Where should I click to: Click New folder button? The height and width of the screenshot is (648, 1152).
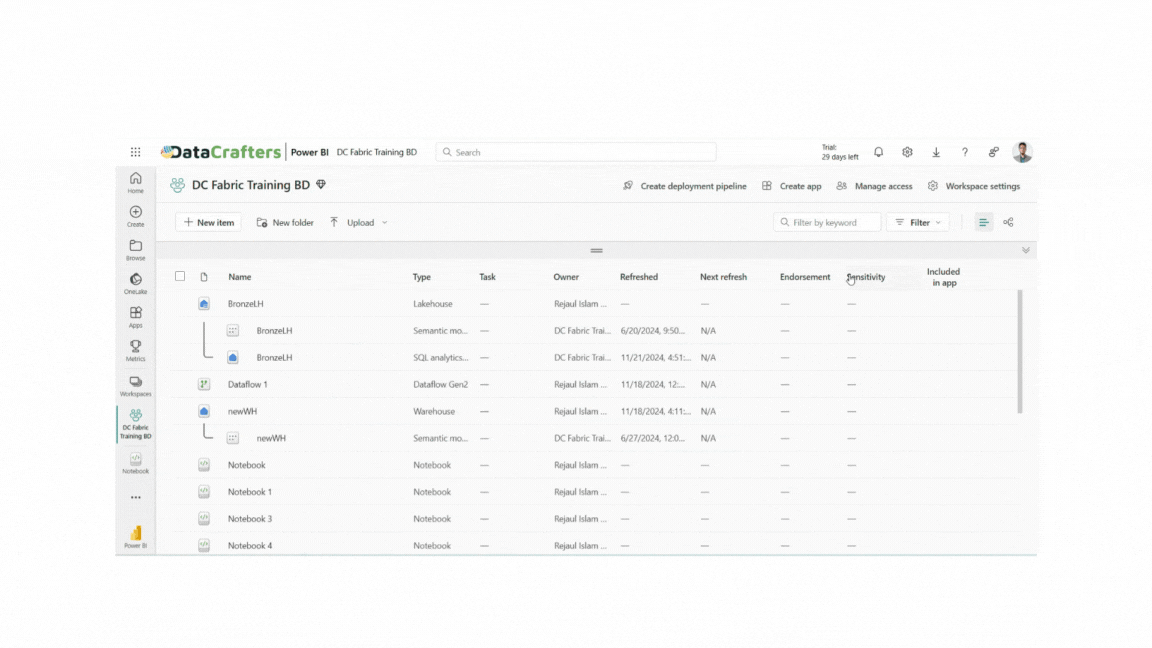[x=285, y=222]
